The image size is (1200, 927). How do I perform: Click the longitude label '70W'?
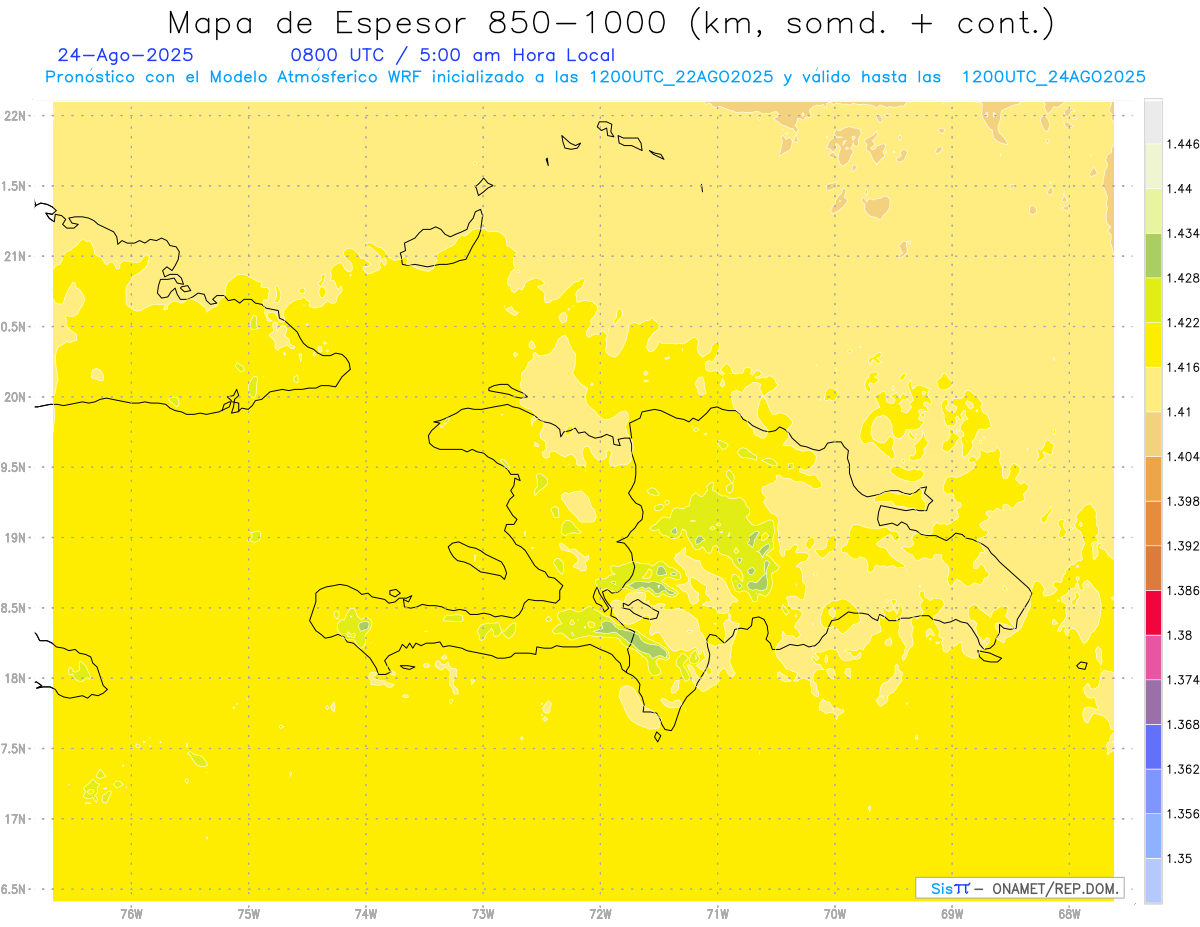pyautogui.click(x=835, y=914)
